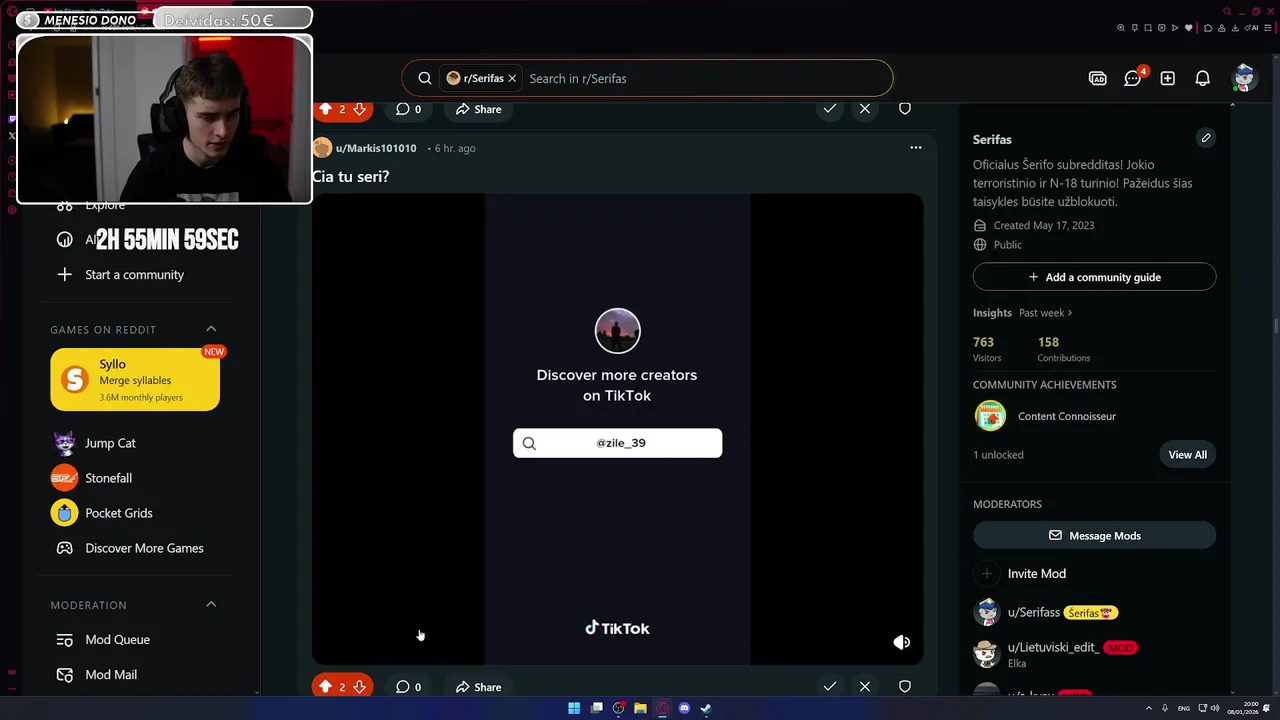Collapse the Games on Reddit section
Viewport: 1280px width, 720px height.
[211, 329]
